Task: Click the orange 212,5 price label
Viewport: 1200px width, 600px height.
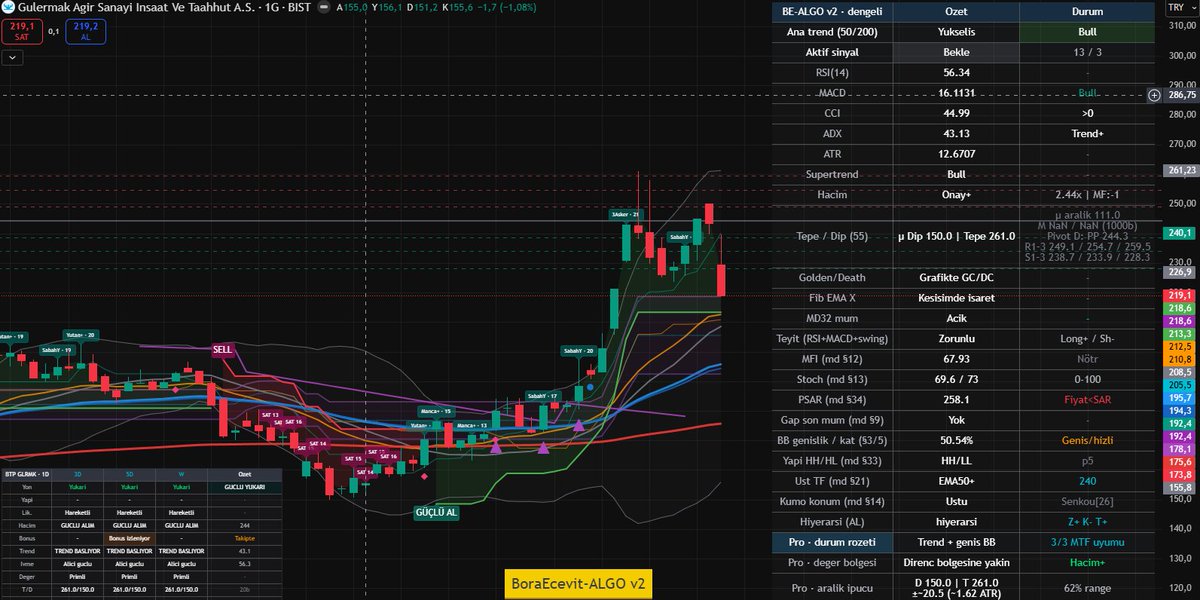Action: click(1181, 346)
